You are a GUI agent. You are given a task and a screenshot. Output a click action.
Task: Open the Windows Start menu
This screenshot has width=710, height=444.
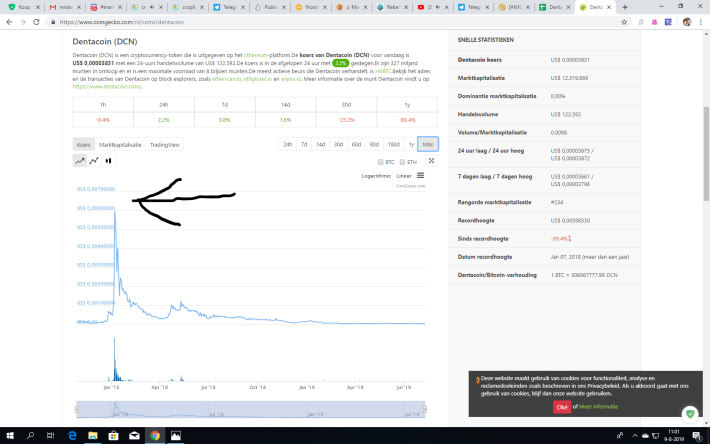click(x=10, y=436)
